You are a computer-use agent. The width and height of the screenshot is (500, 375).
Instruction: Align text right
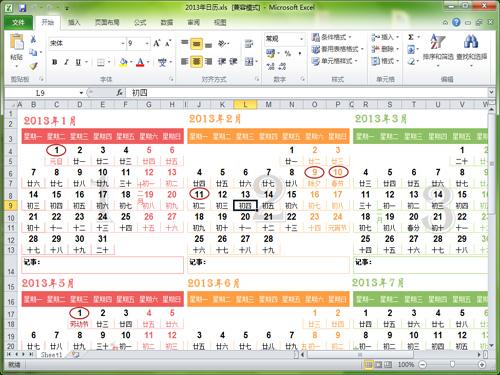[208, 62]
